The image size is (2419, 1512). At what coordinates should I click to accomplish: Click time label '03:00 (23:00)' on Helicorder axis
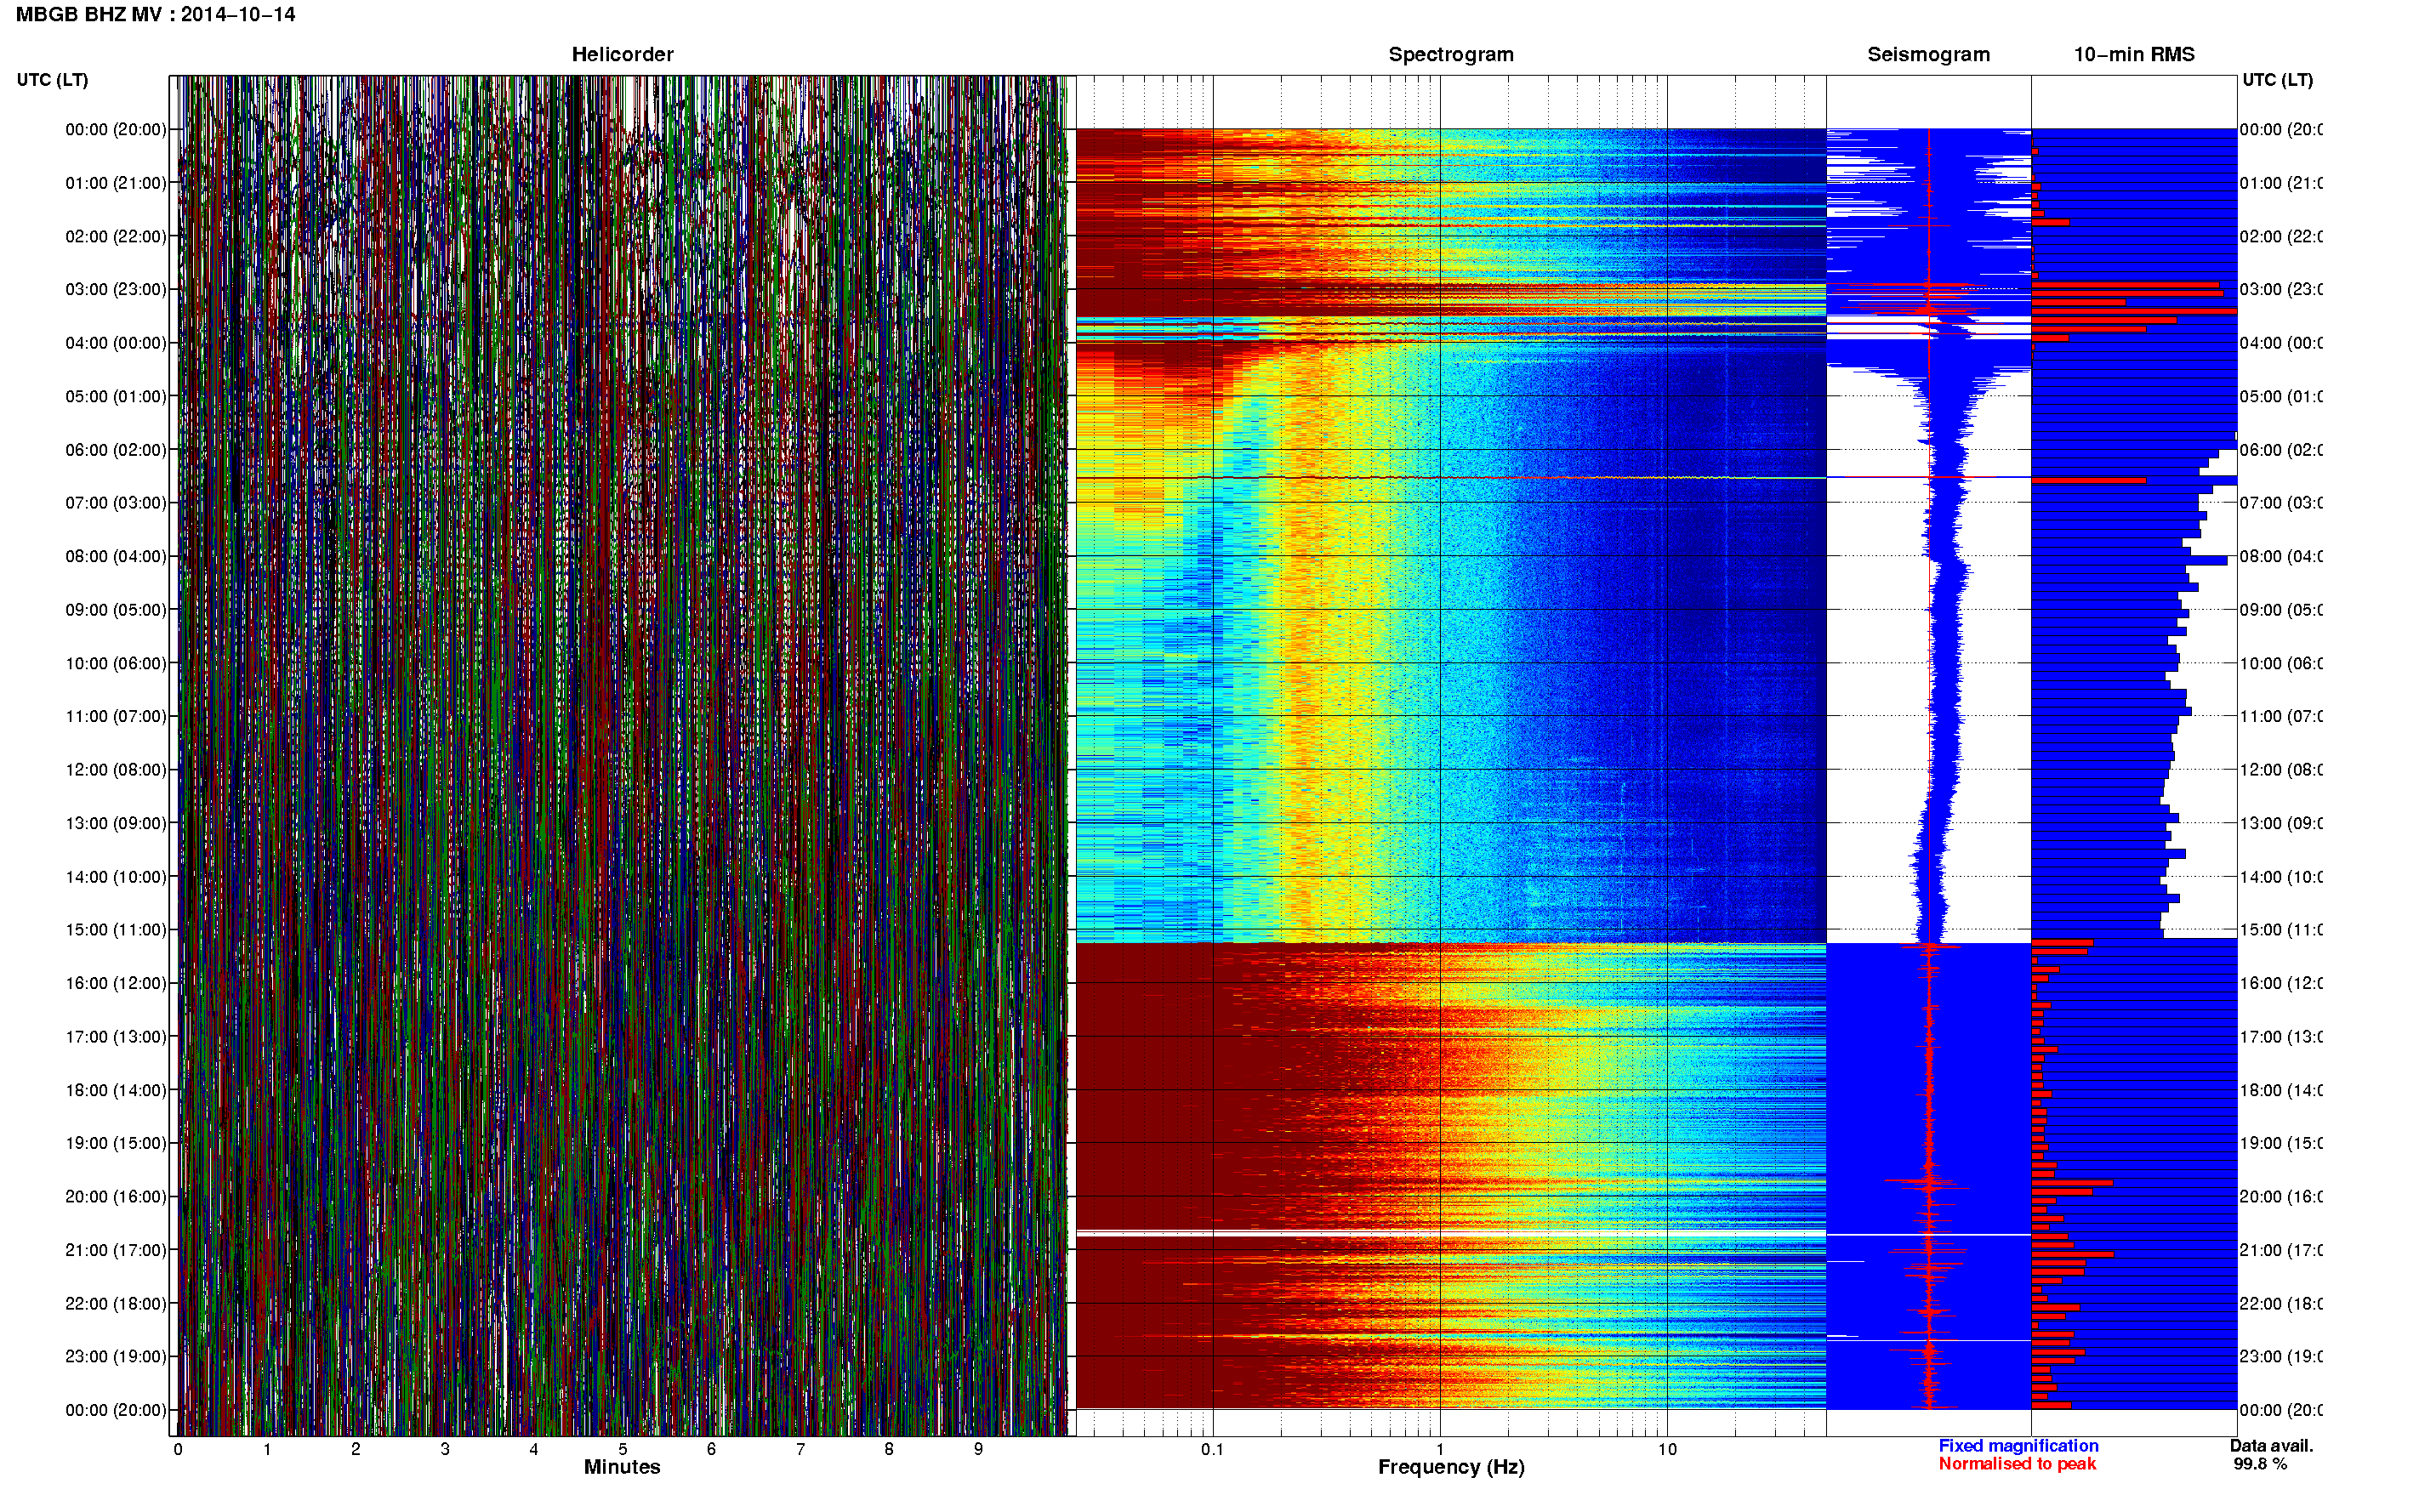116,289
